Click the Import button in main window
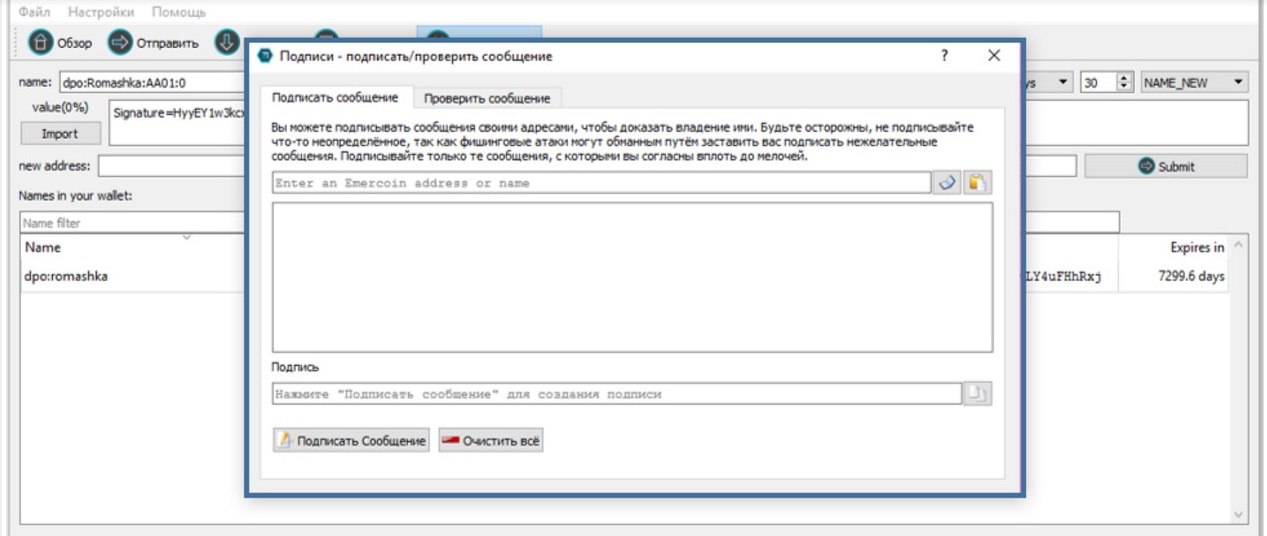 click(x=60, y=133)
